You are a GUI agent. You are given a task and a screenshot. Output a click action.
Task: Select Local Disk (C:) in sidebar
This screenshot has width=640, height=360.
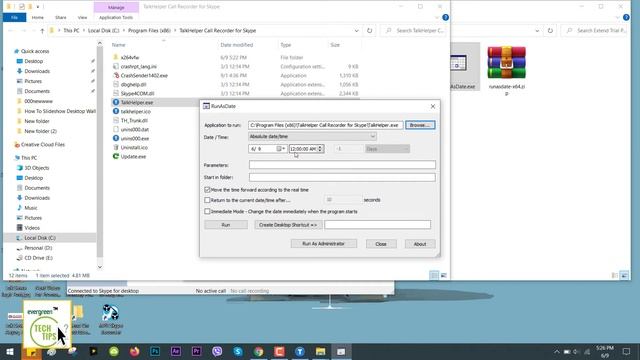click(40, 238)
